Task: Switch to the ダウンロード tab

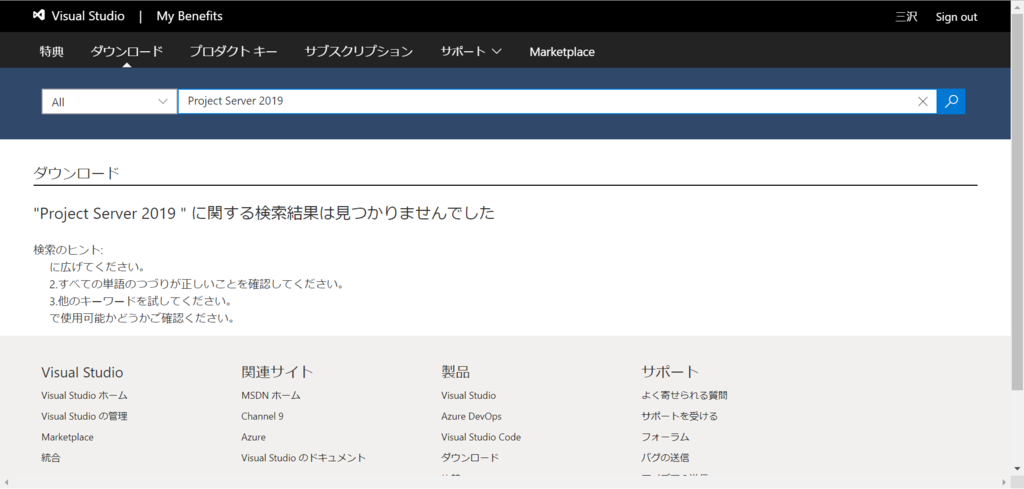Action: pyautogui.click(x=126, y=52)
